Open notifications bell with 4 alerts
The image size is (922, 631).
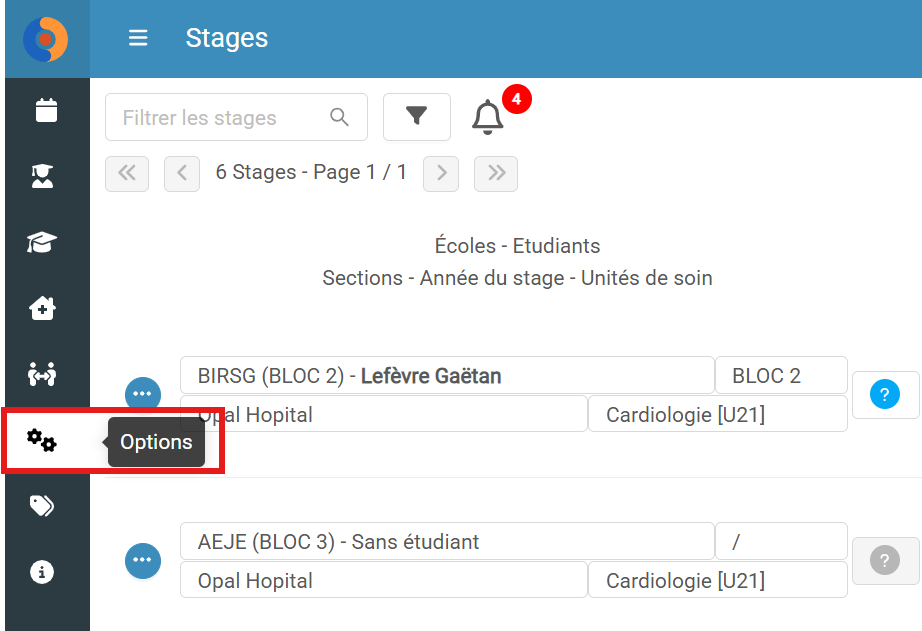click(x=488, y=116)
